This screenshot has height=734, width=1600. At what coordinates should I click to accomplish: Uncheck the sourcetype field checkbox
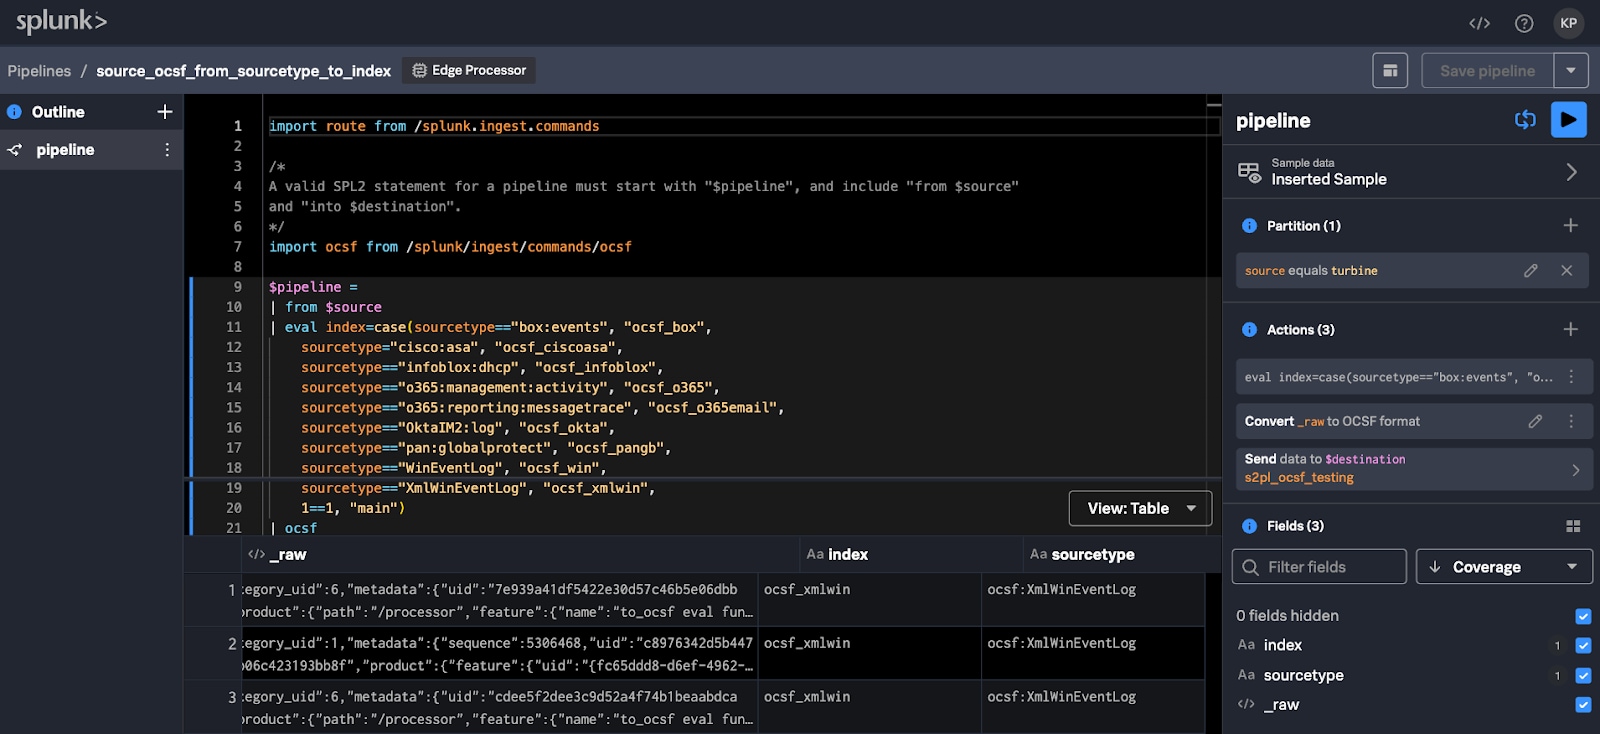coord(1582,676)
